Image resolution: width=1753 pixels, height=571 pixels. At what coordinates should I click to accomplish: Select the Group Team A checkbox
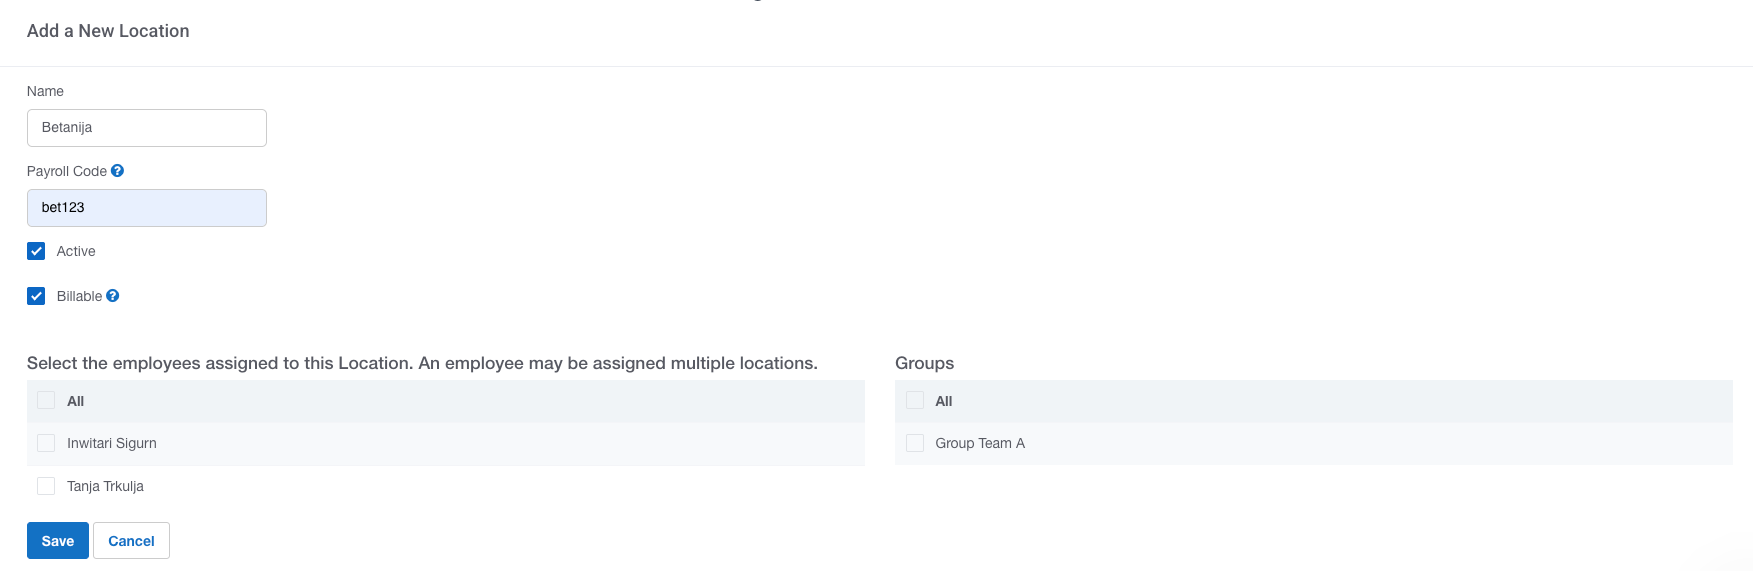point(915,443)
